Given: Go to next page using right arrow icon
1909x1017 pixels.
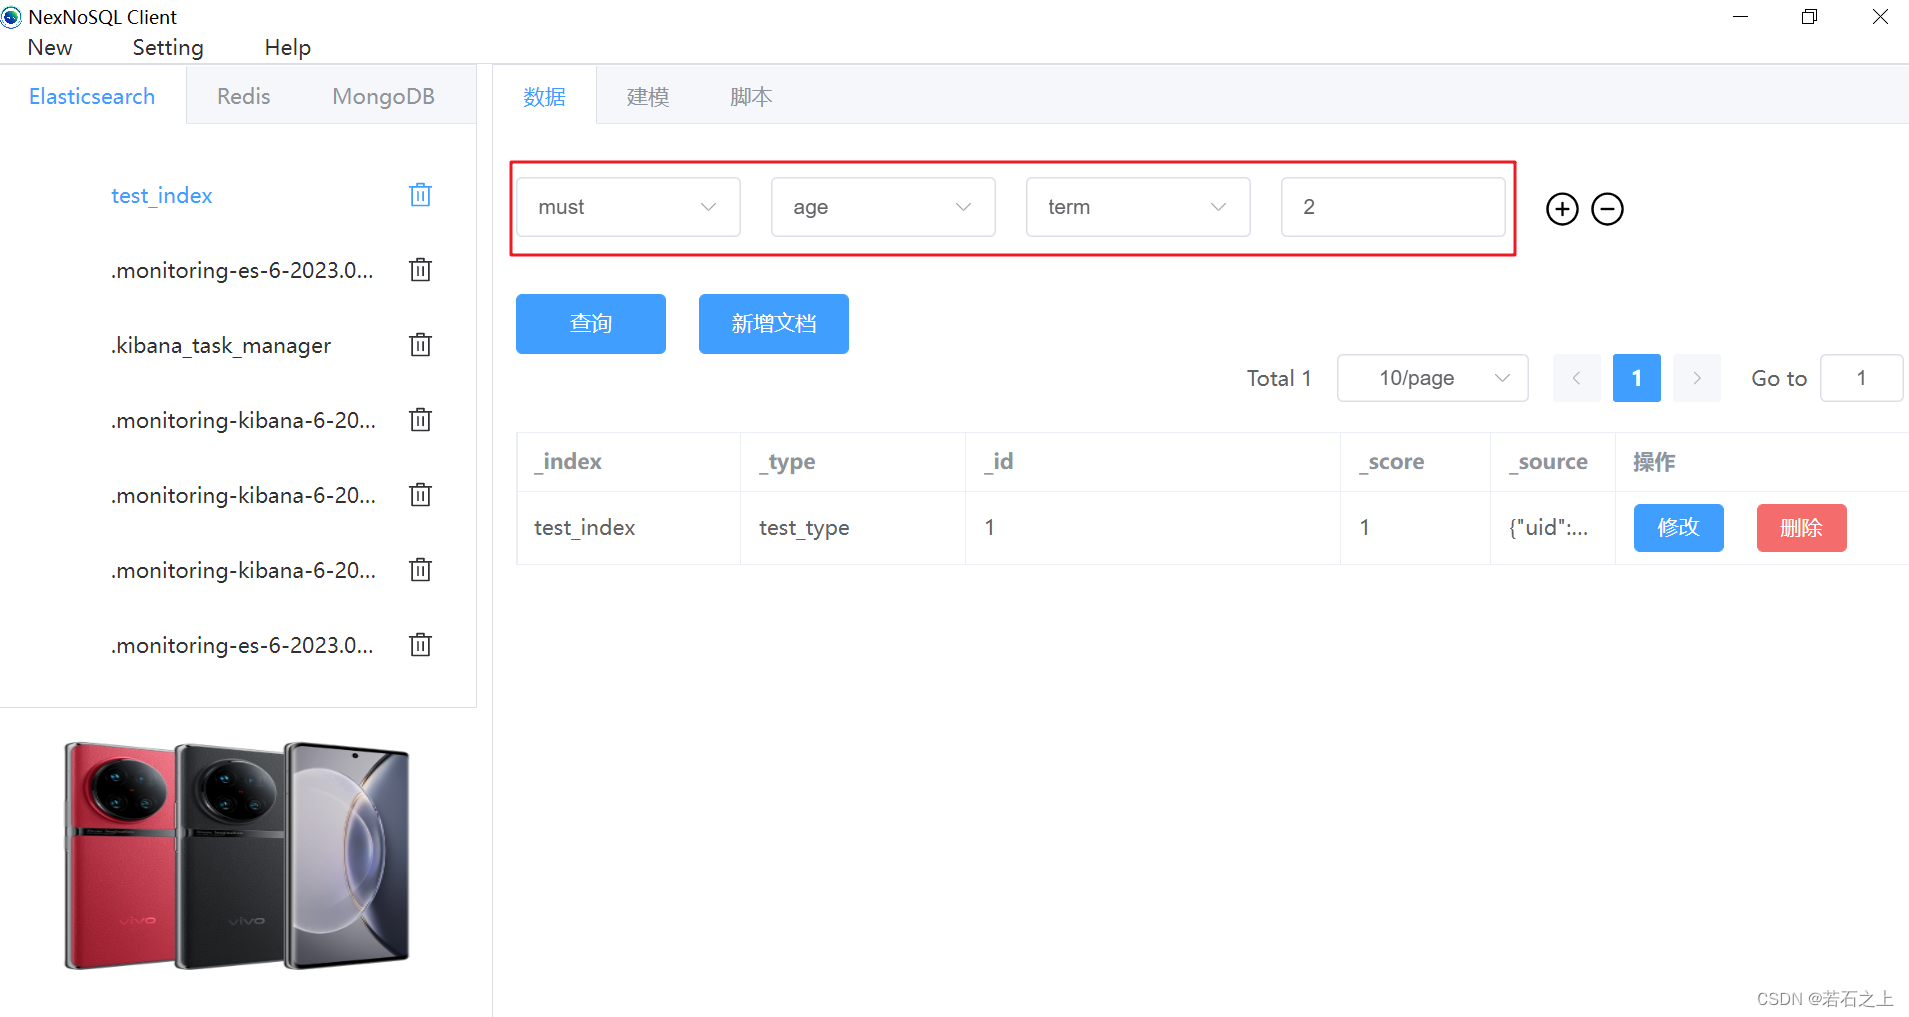Looking at the screenshot, I should (x=1696, y=377).
